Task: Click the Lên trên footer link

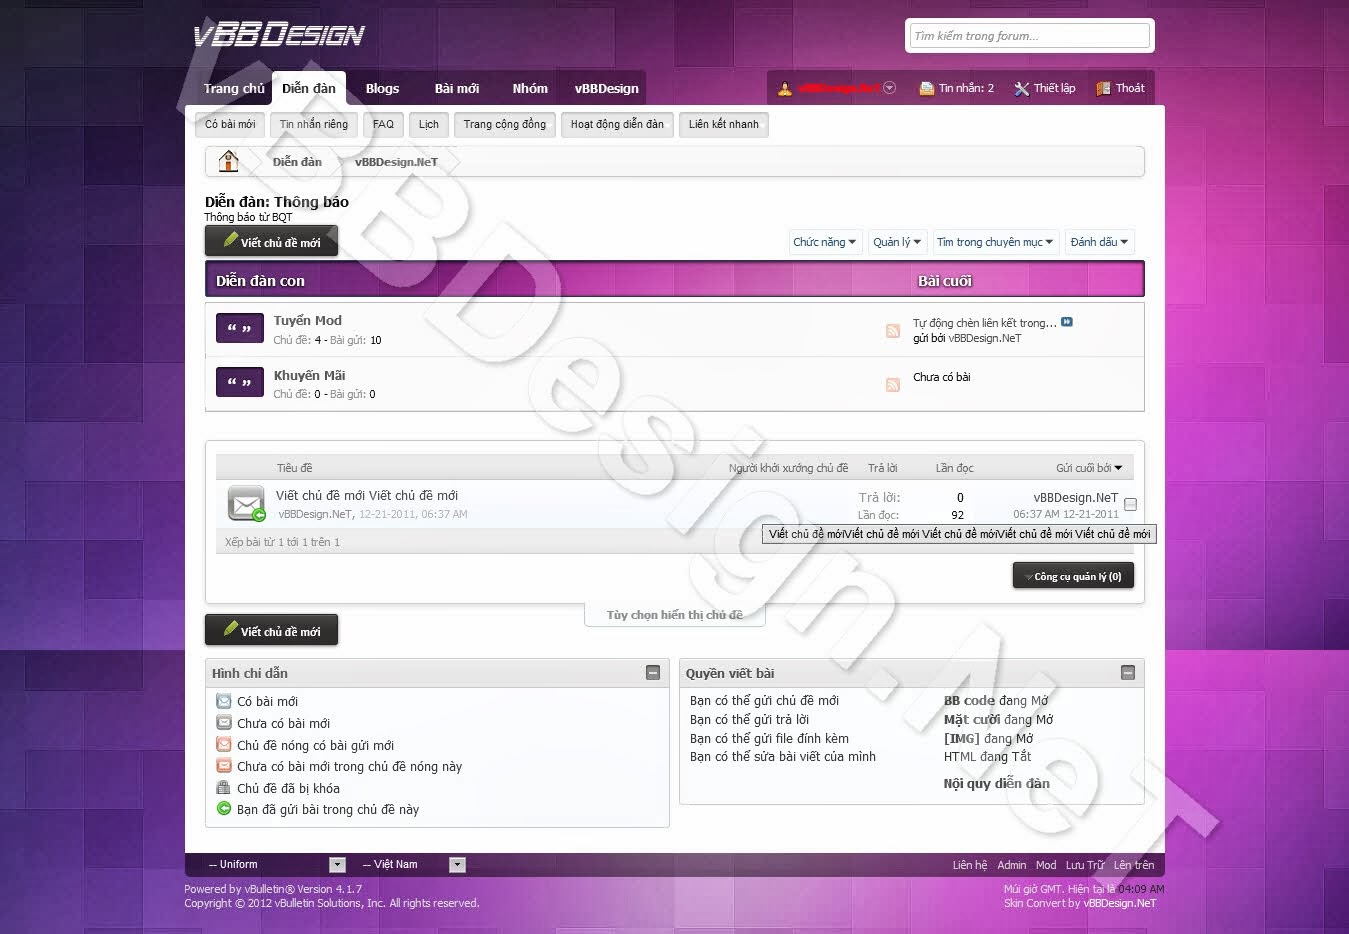Action: (1134, 865)
